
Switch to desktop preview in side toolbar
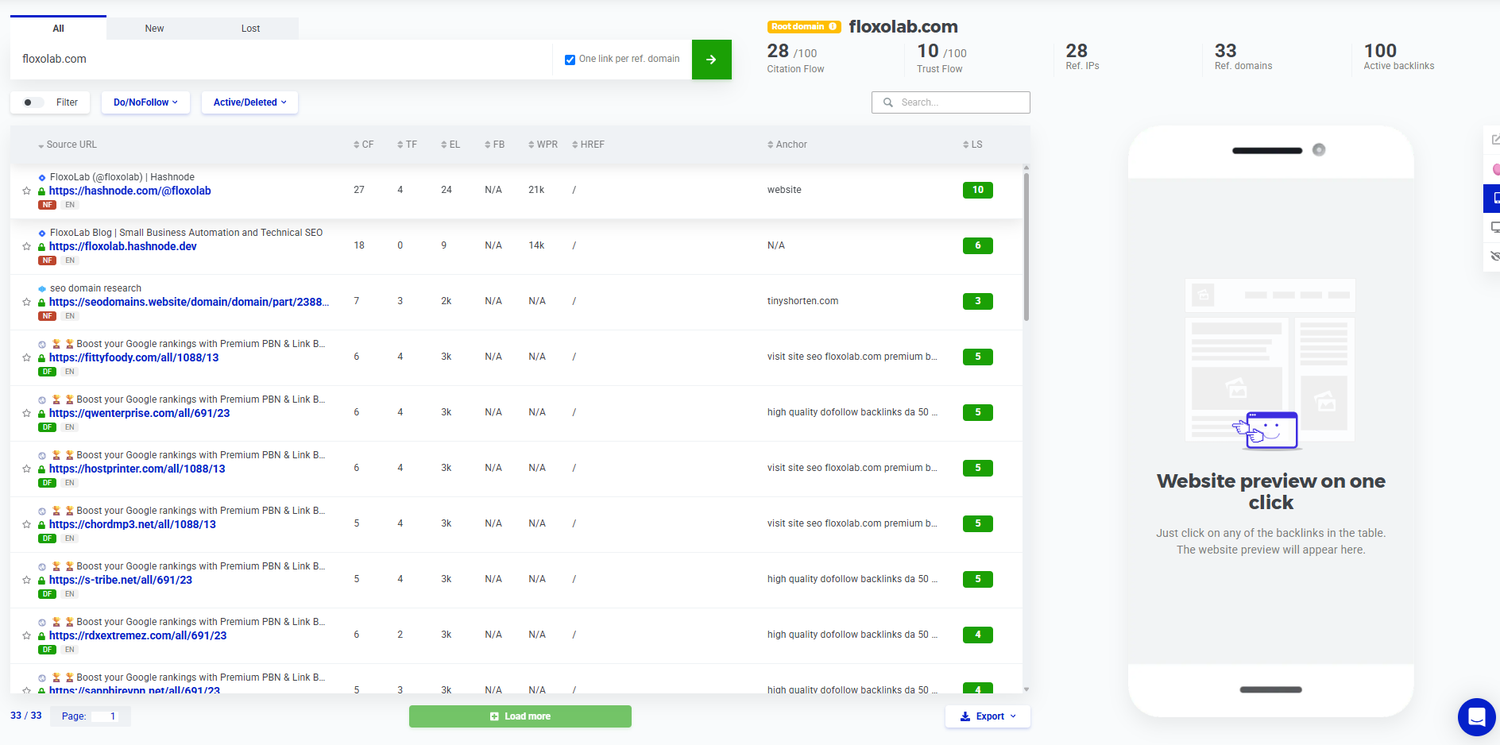[1494, 227]
